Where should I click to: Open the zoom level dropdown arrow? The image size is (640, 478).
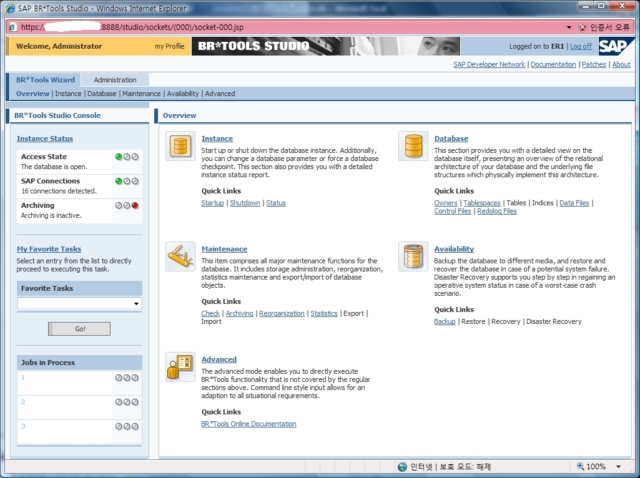tap(618, 467)
